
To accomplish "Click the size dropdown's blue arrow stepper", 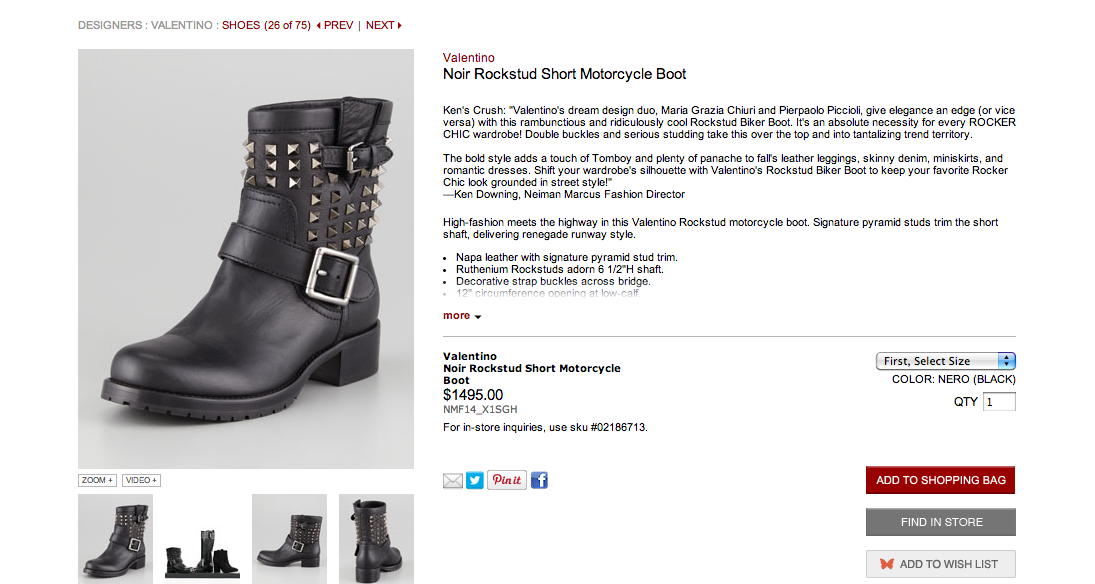I will point(1006,361).
